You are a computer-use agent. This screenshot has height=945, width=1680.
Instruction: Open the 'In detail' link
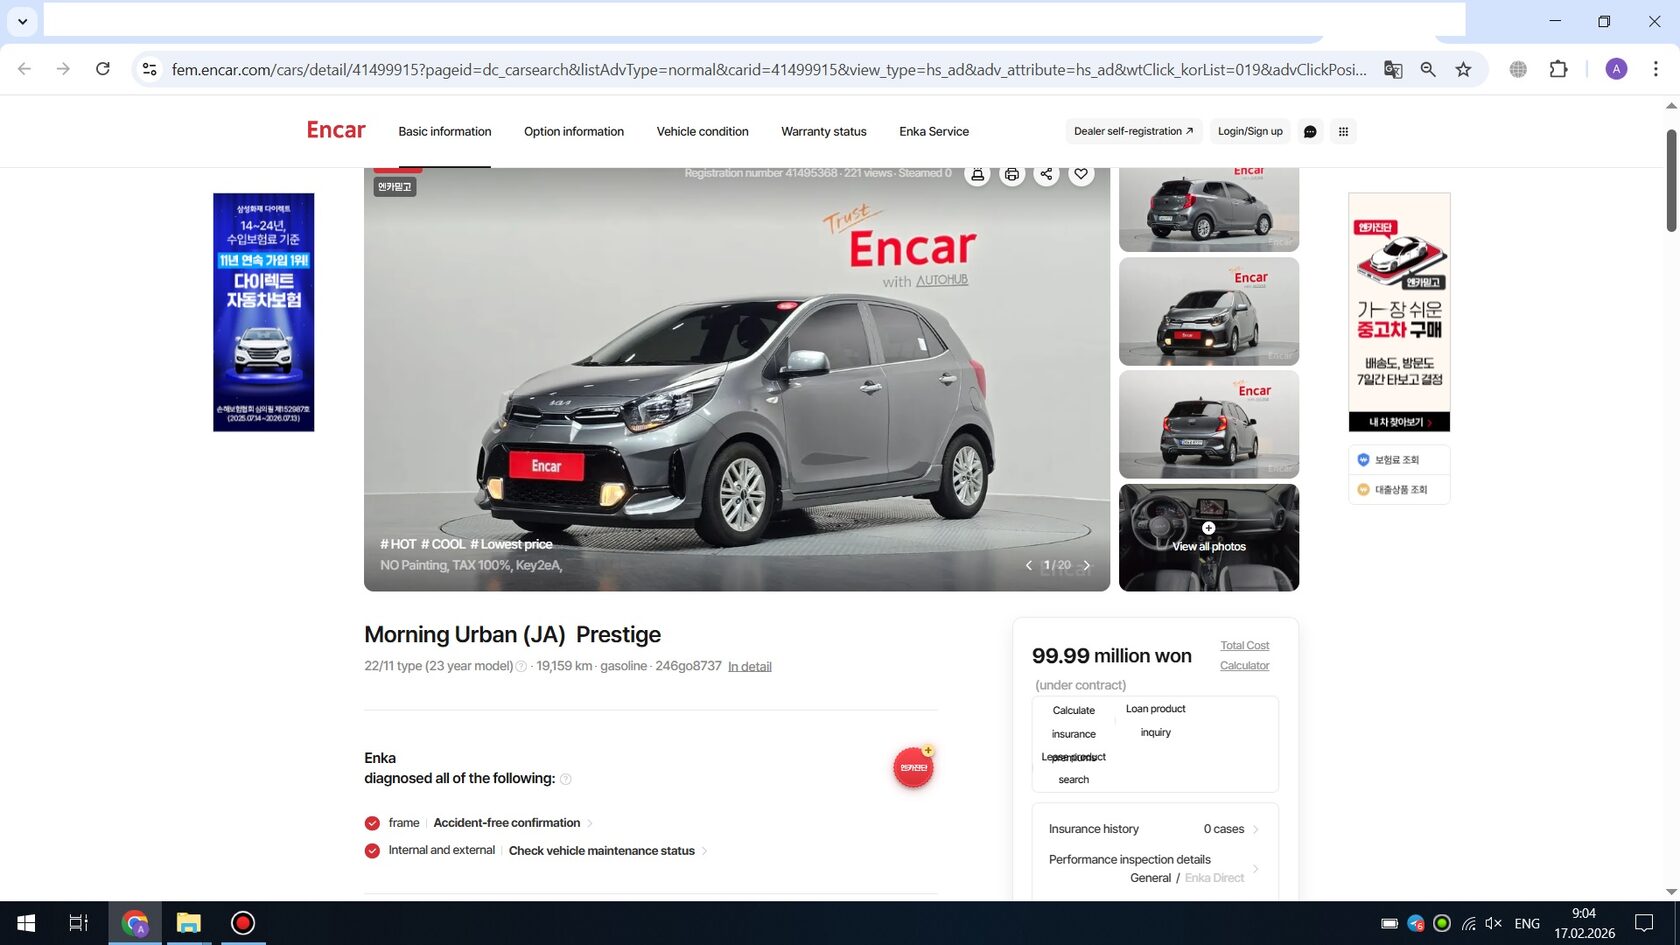pos(750,667)
